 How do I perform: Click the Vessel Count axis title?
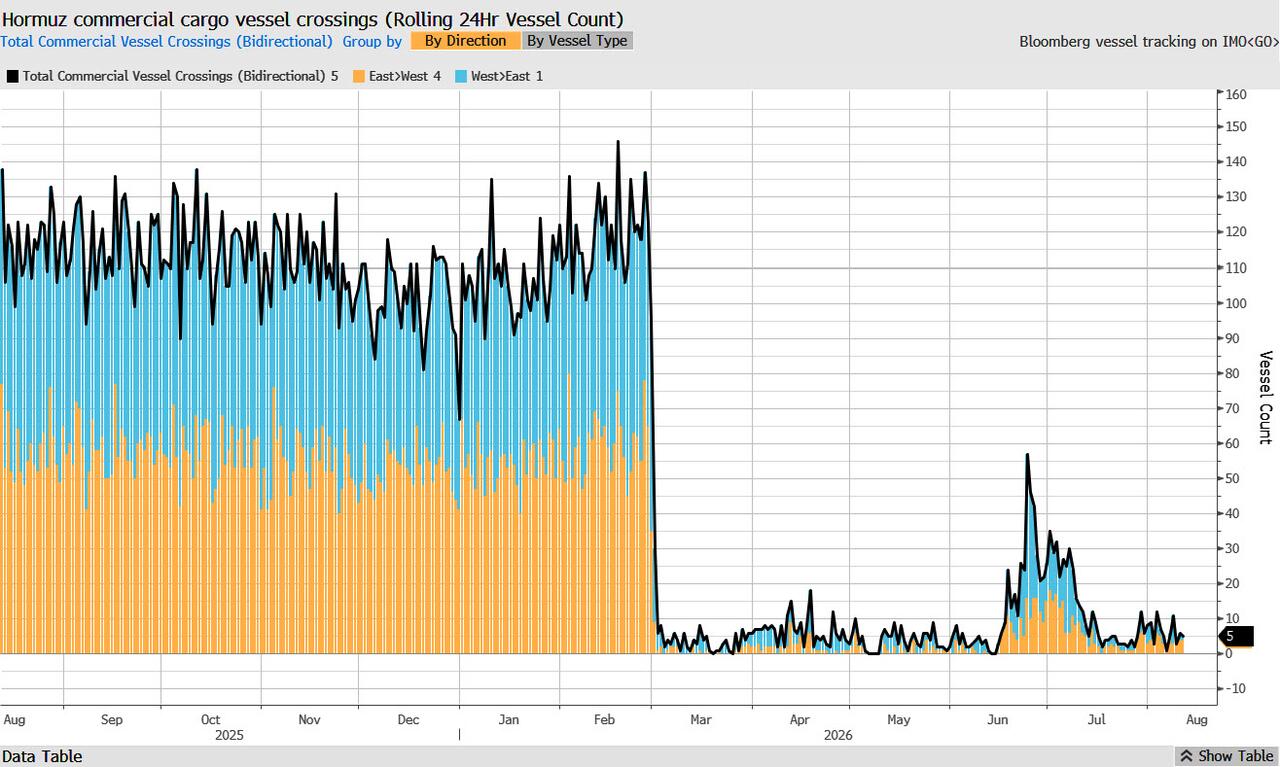1265,397
